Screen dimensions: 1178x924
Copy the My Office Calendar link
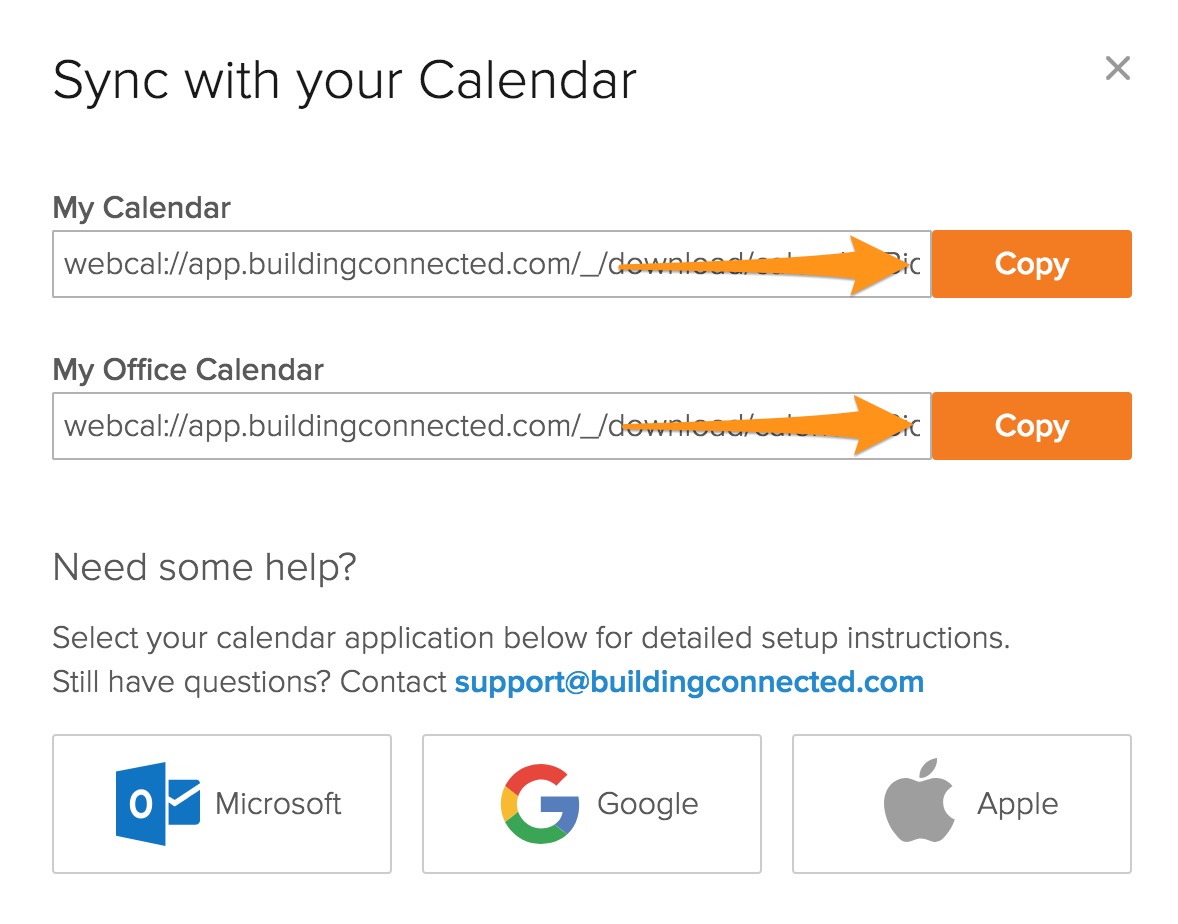(1031, 427)
